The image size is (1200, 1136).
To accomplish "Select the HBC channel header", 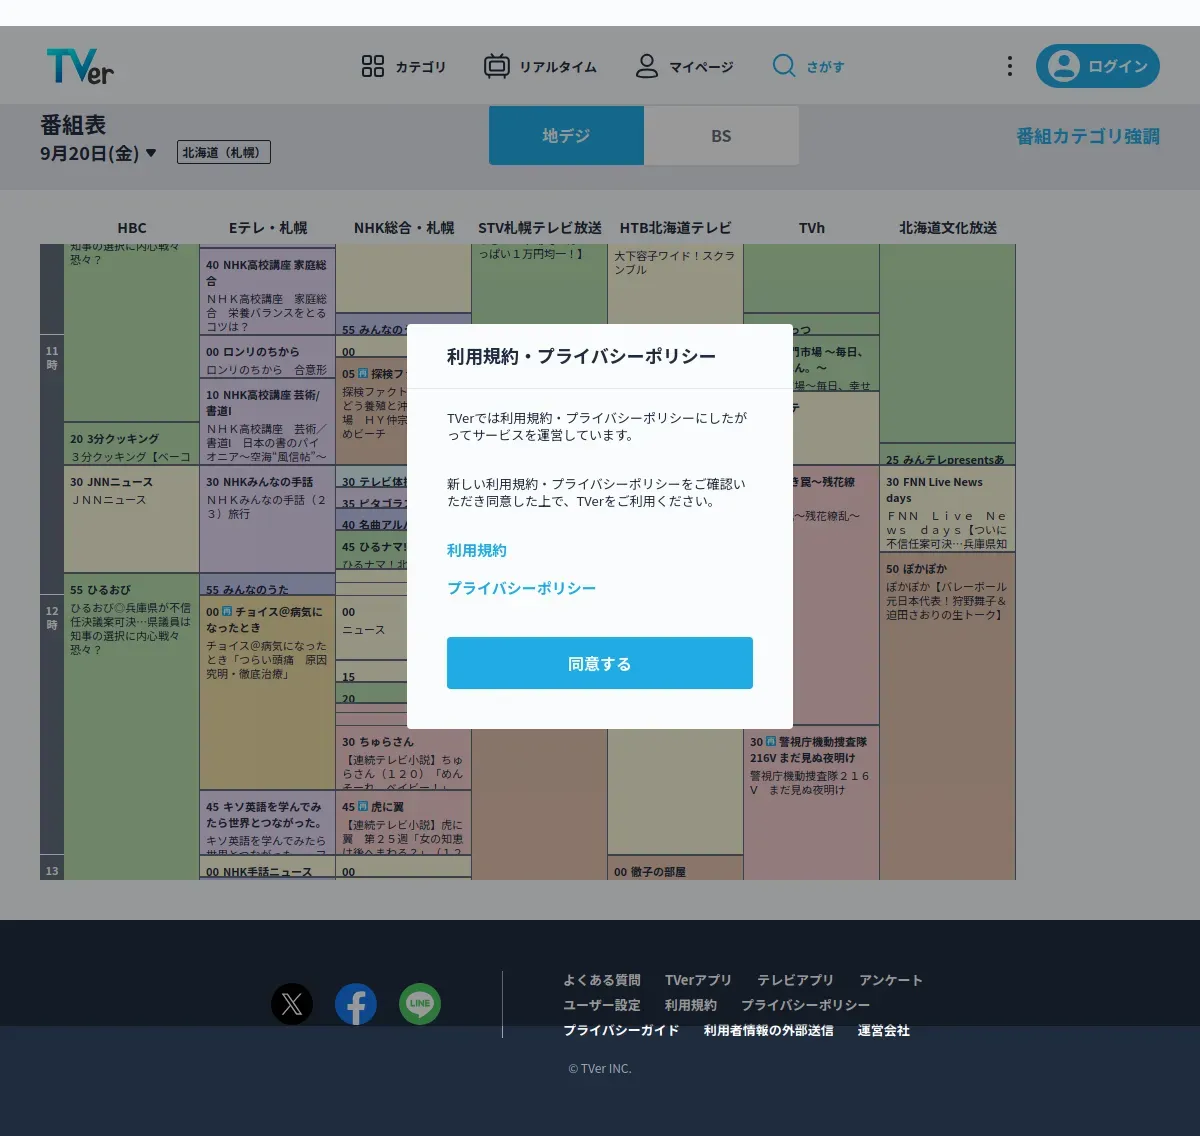I will point(132,228).
